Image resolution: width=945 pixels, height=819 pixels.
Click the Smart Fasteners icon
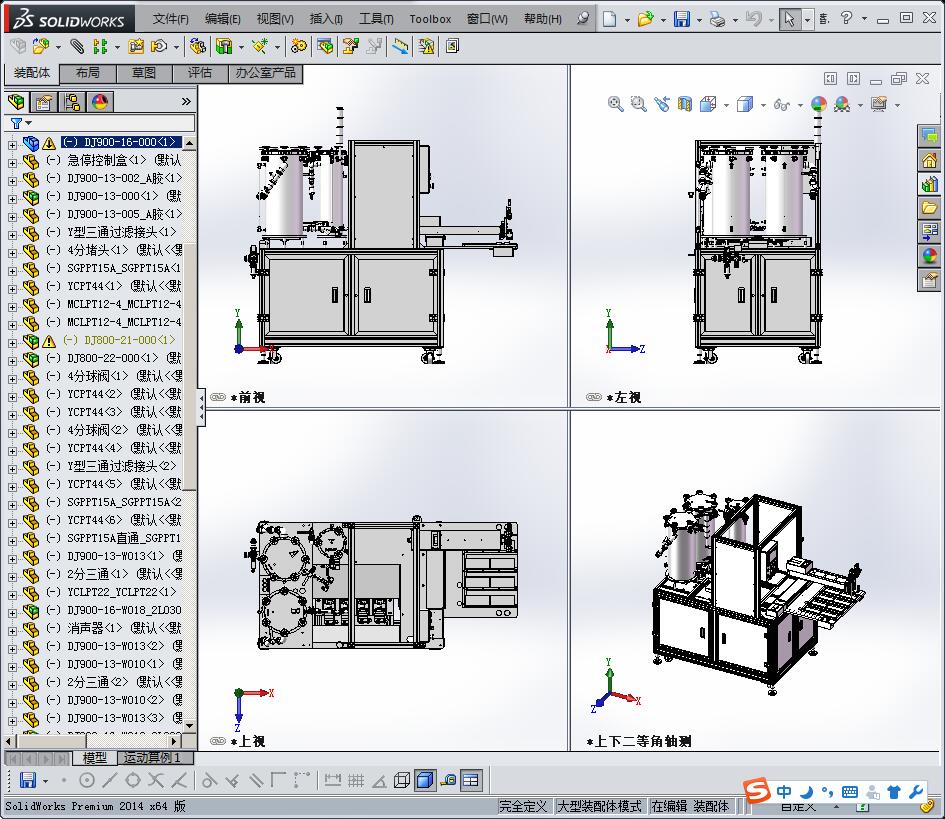[x=137, y=46]
